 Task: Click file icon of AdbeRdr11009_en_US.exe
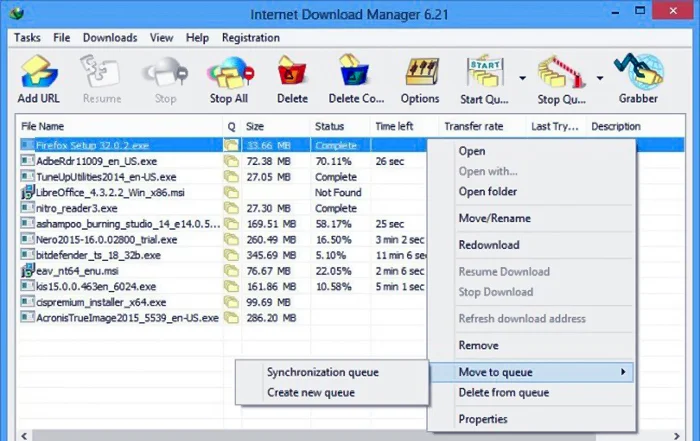point(28,161)
